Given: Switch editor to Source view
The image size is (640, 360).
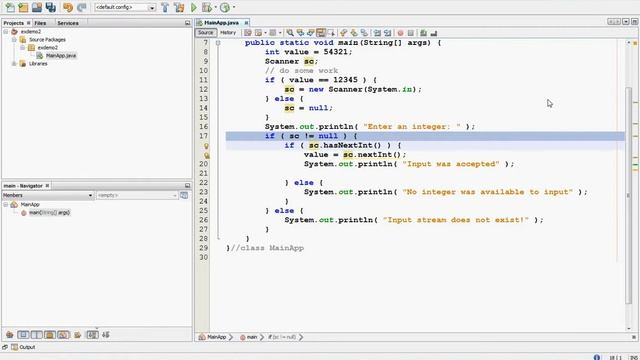Looking at the screenshot, I should pos(205,33).
